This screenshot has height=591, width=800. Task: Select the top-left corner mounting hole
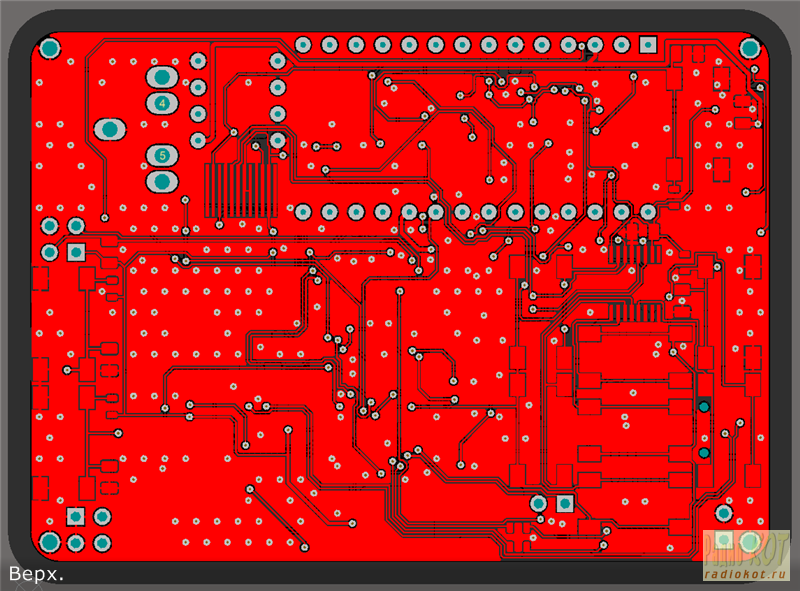49,47
